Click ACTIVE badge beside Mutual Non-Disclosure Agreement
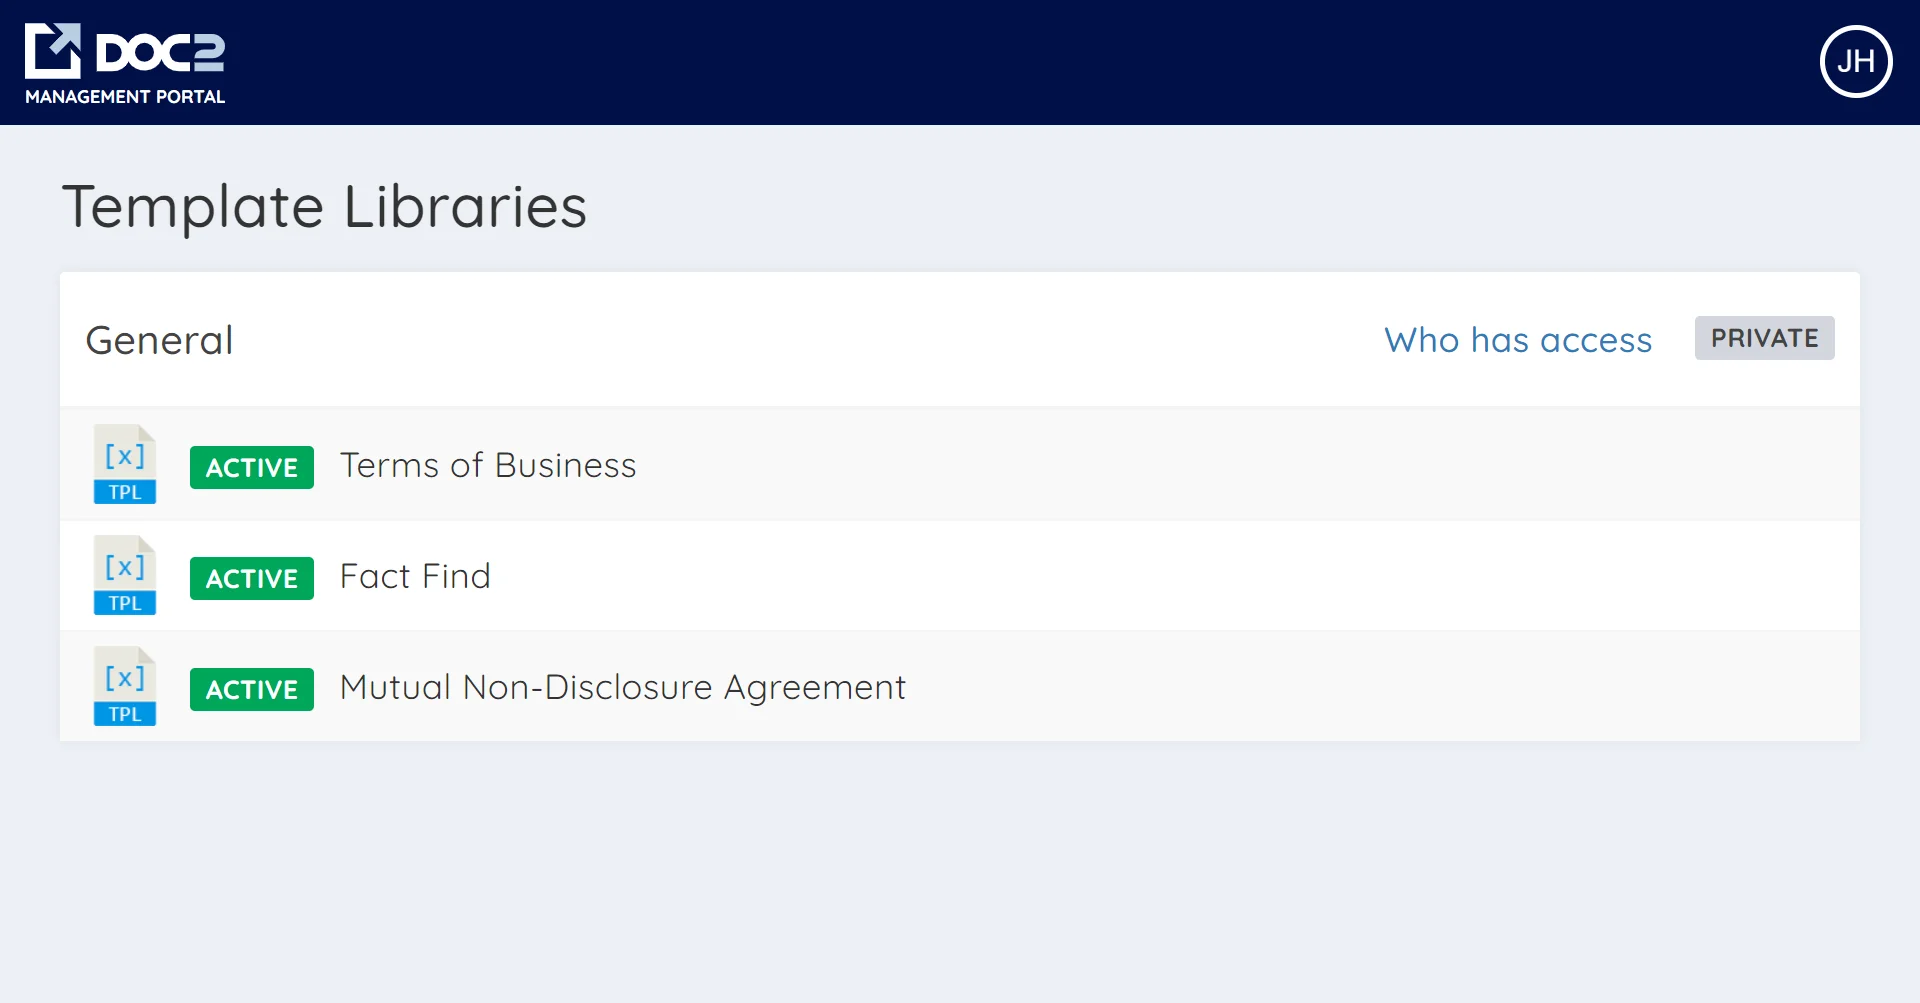This screenshot has height=1003, width=1920. pyautogui.click(x=252, y=689)
